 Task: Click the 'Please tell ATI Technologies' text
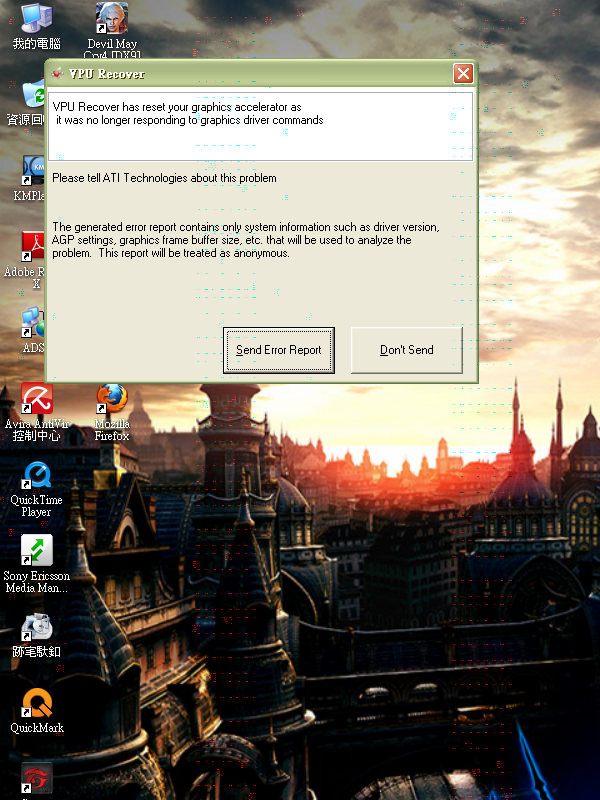point(164,178)
